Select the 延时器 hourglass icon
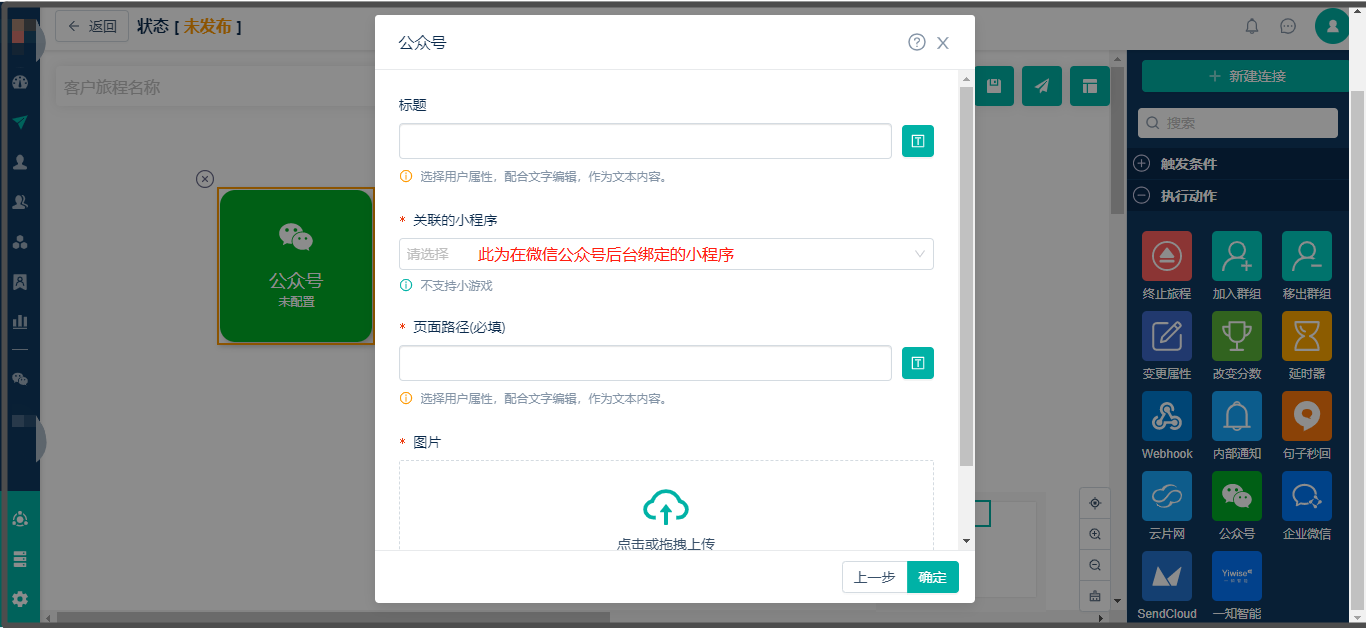 pos(1307,336)
